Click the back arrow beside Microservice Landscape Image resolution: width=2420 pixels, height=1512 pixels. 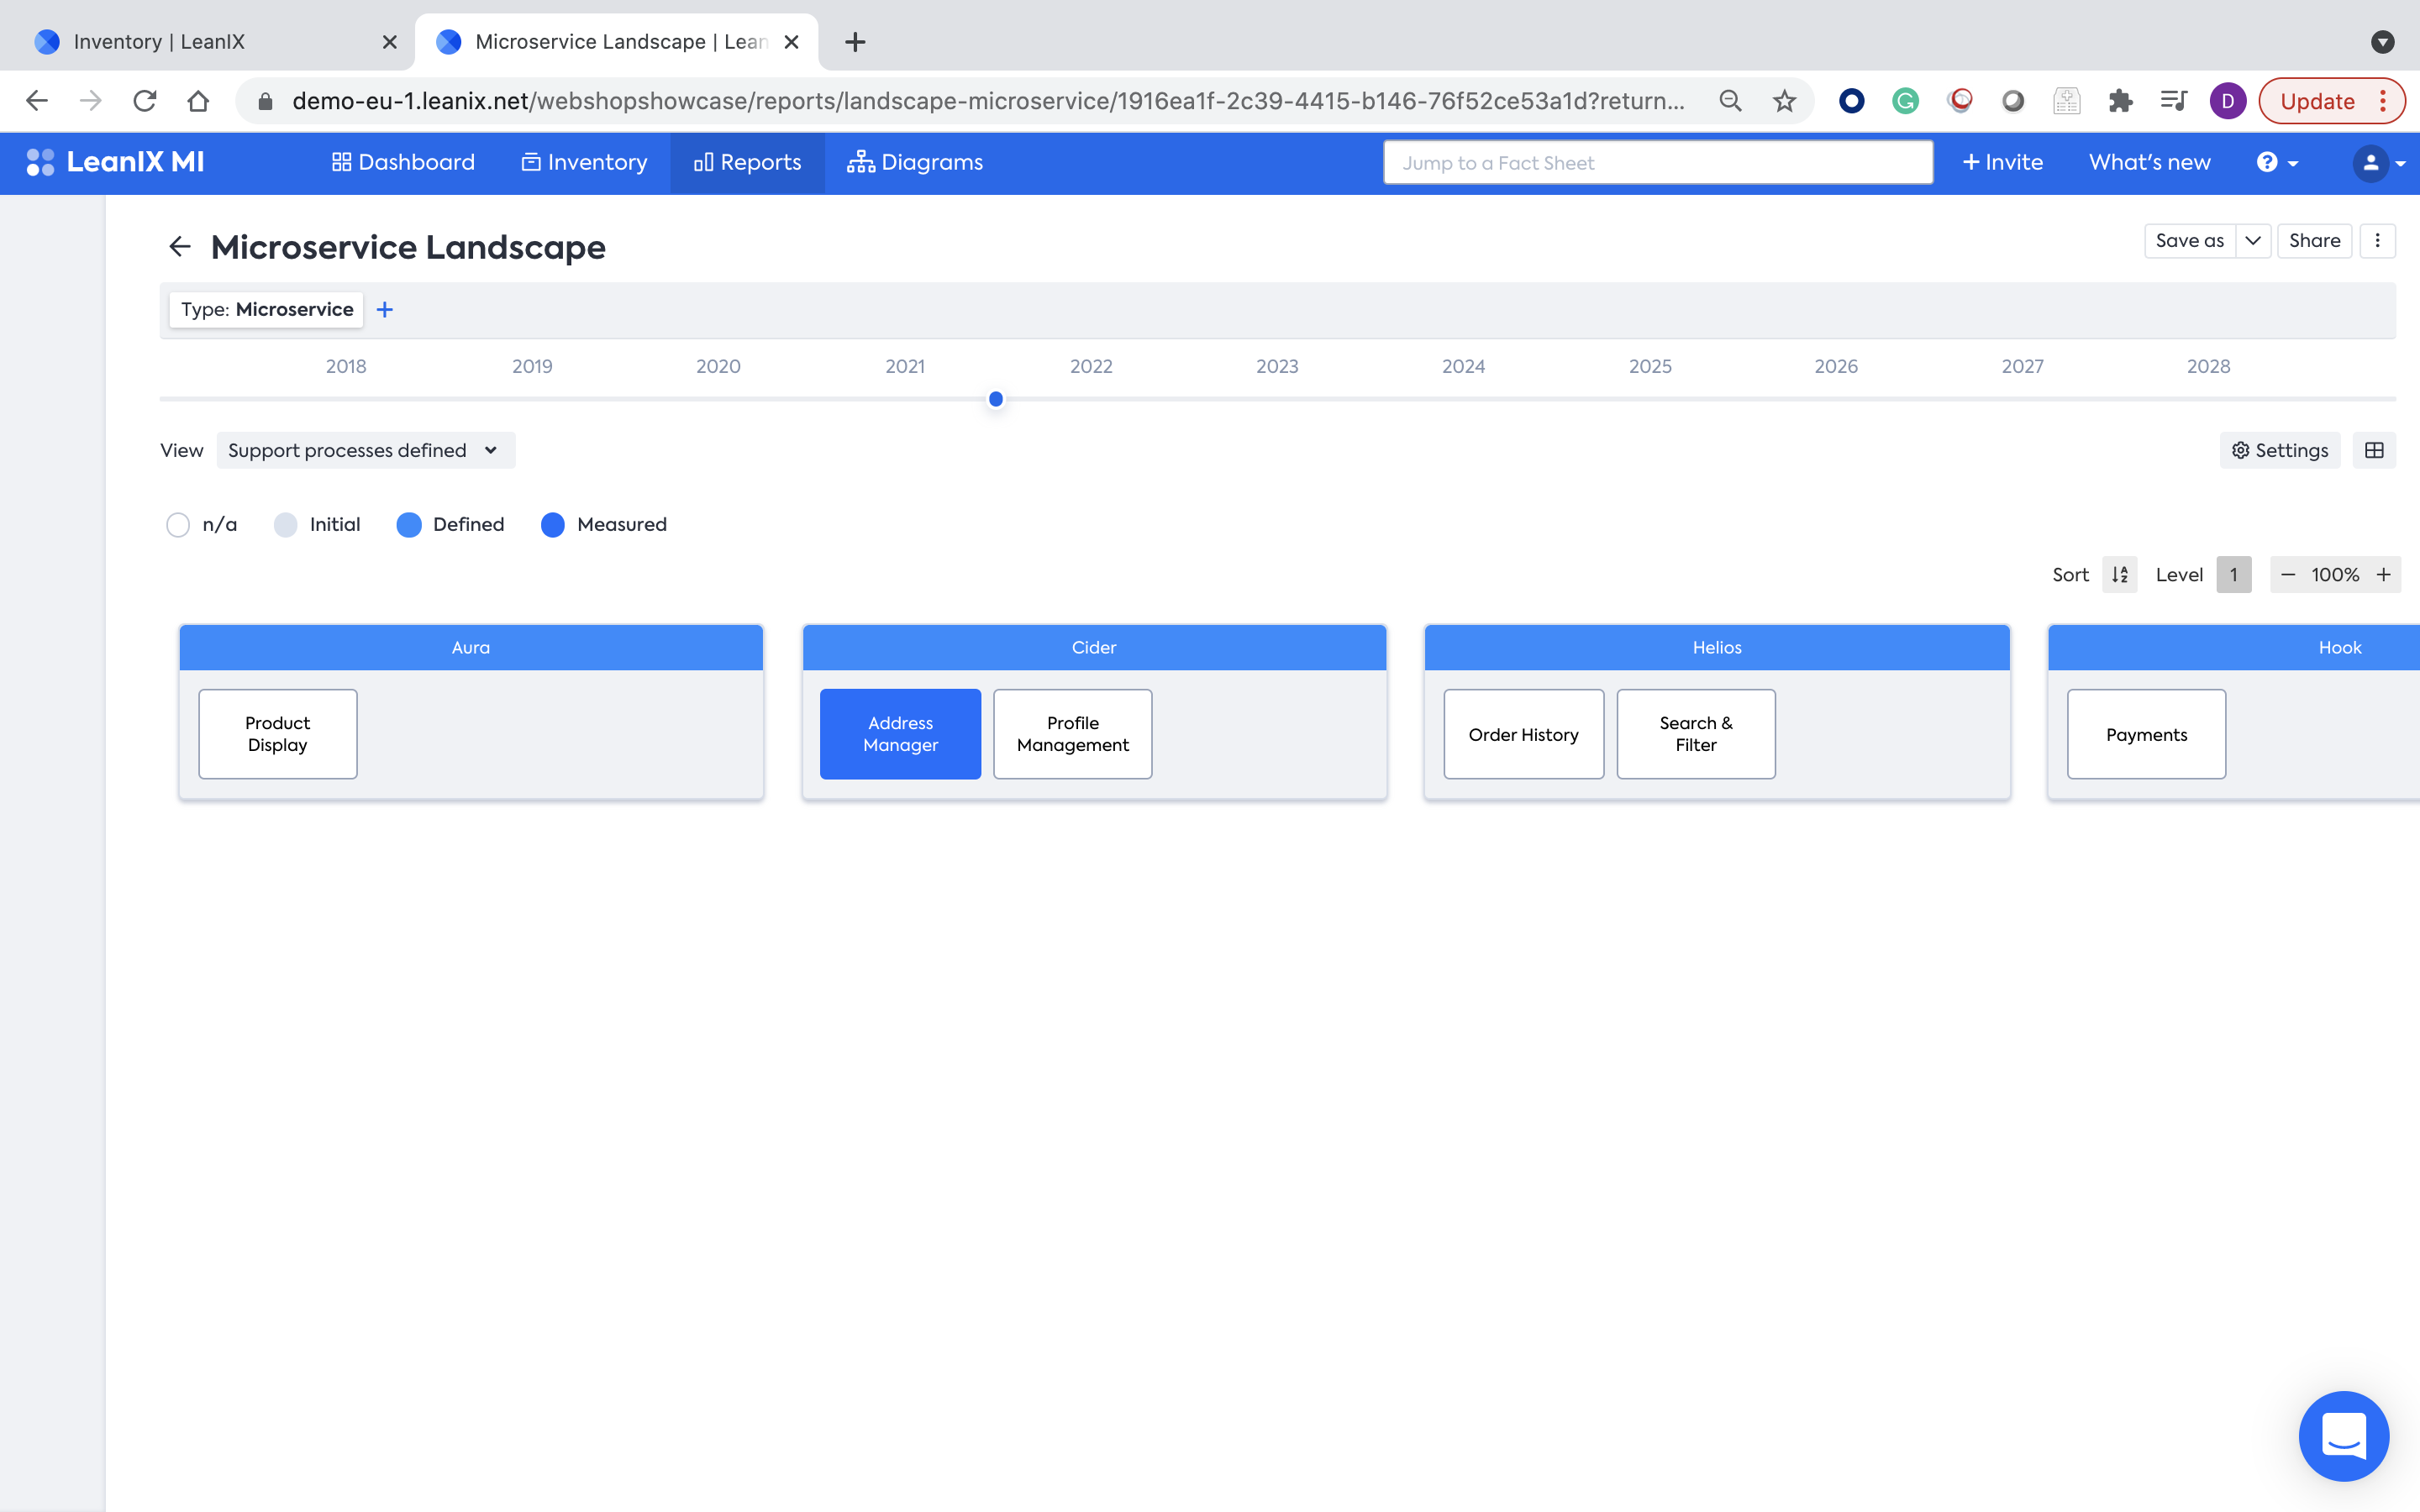coord(180,246)
